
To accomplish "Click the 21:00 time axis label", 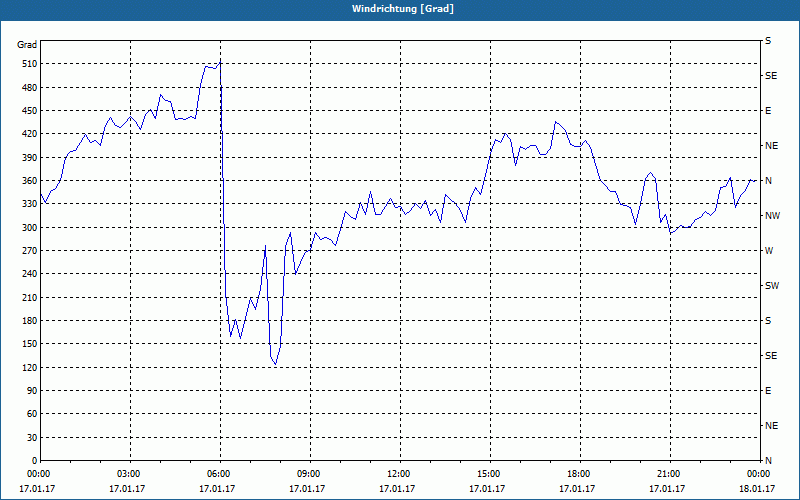I will pyautogui.click(x=668, y=473).
